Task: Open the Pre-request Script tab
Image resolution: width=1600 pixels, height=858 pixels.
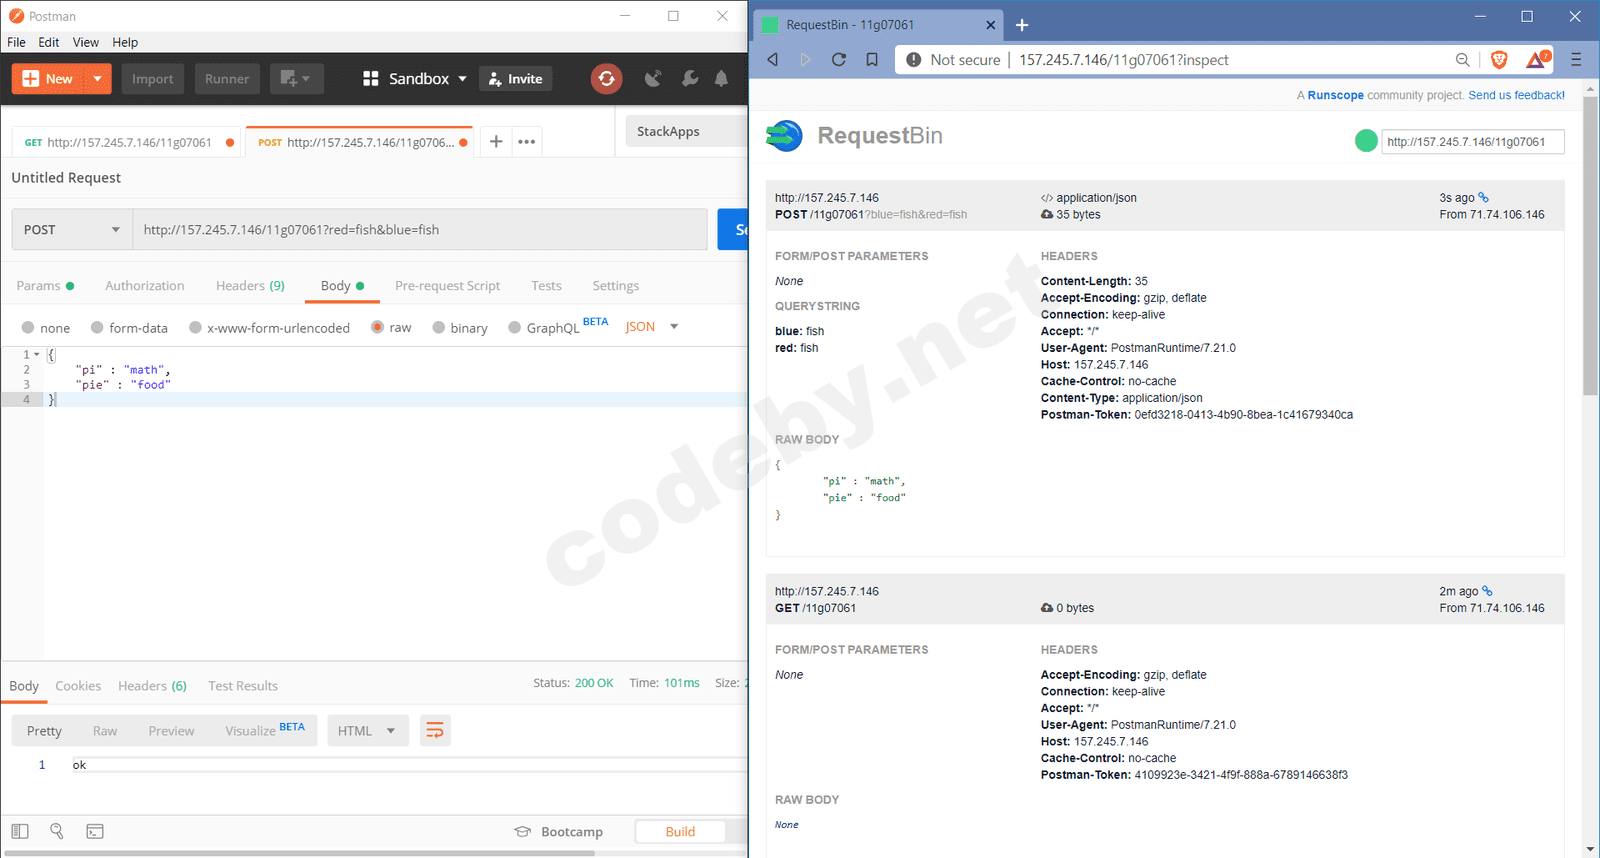Action: [447, 285]
